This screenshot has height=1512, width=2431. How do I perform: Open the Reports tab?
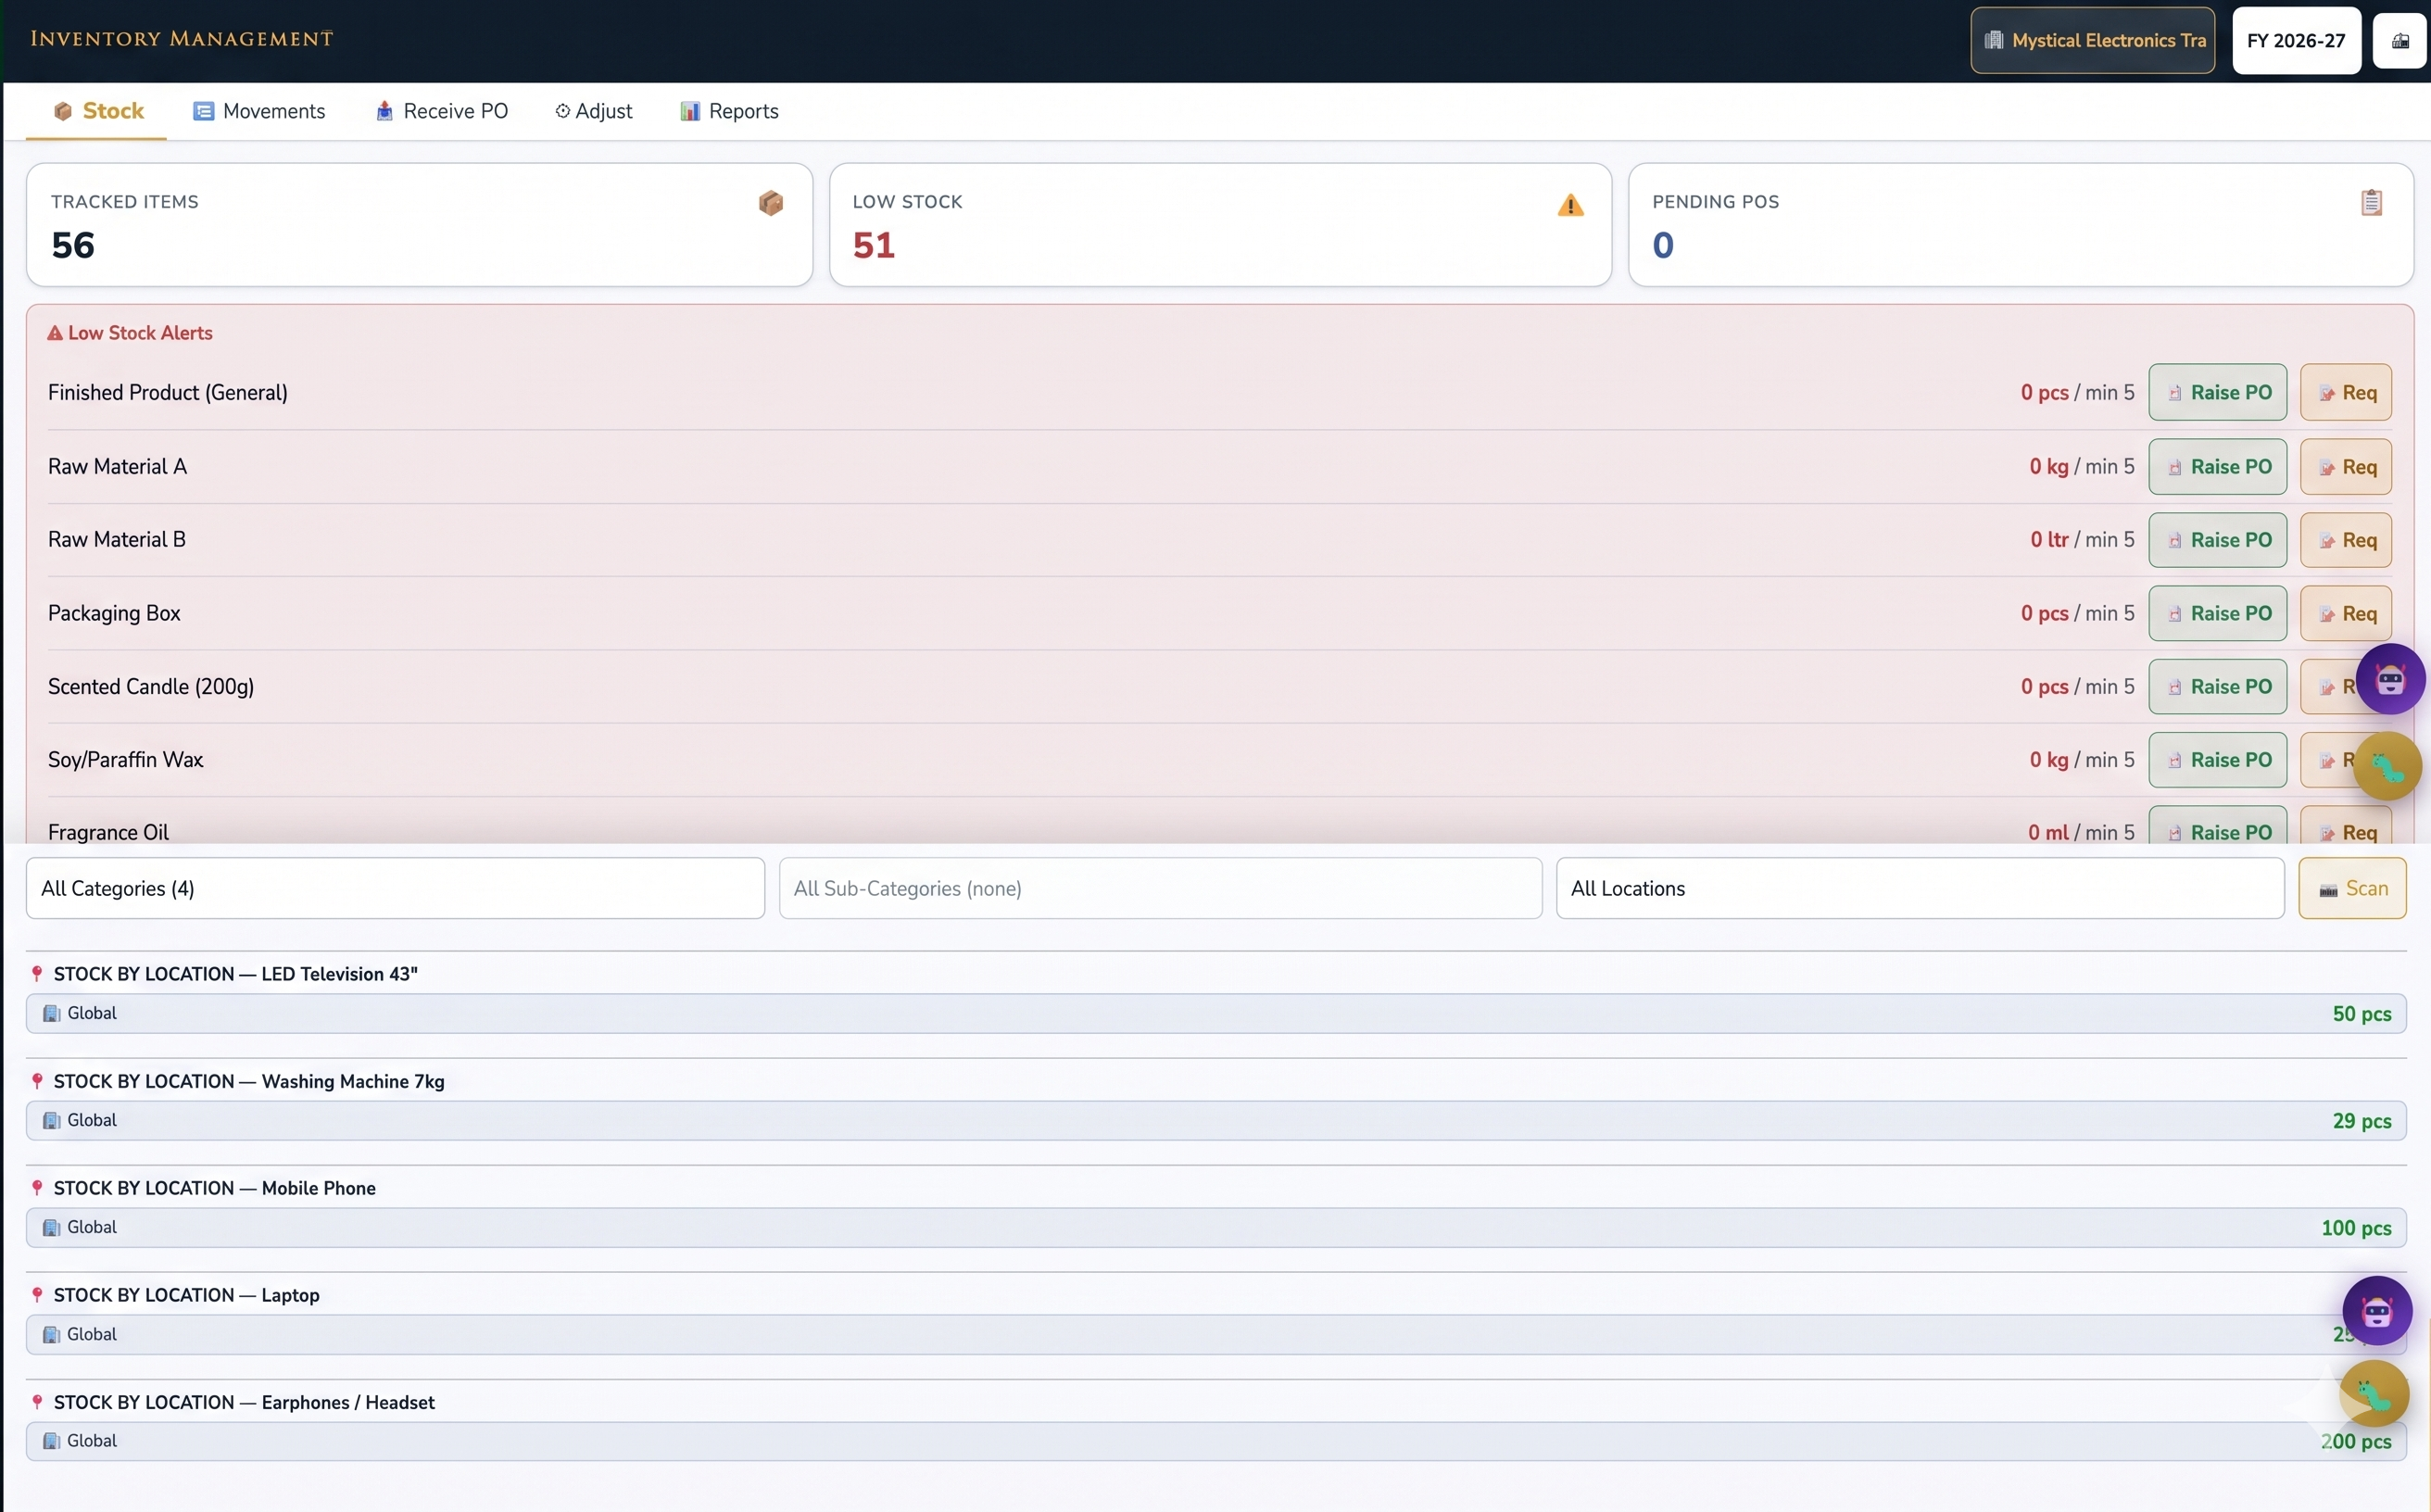(x=728, y=111)
